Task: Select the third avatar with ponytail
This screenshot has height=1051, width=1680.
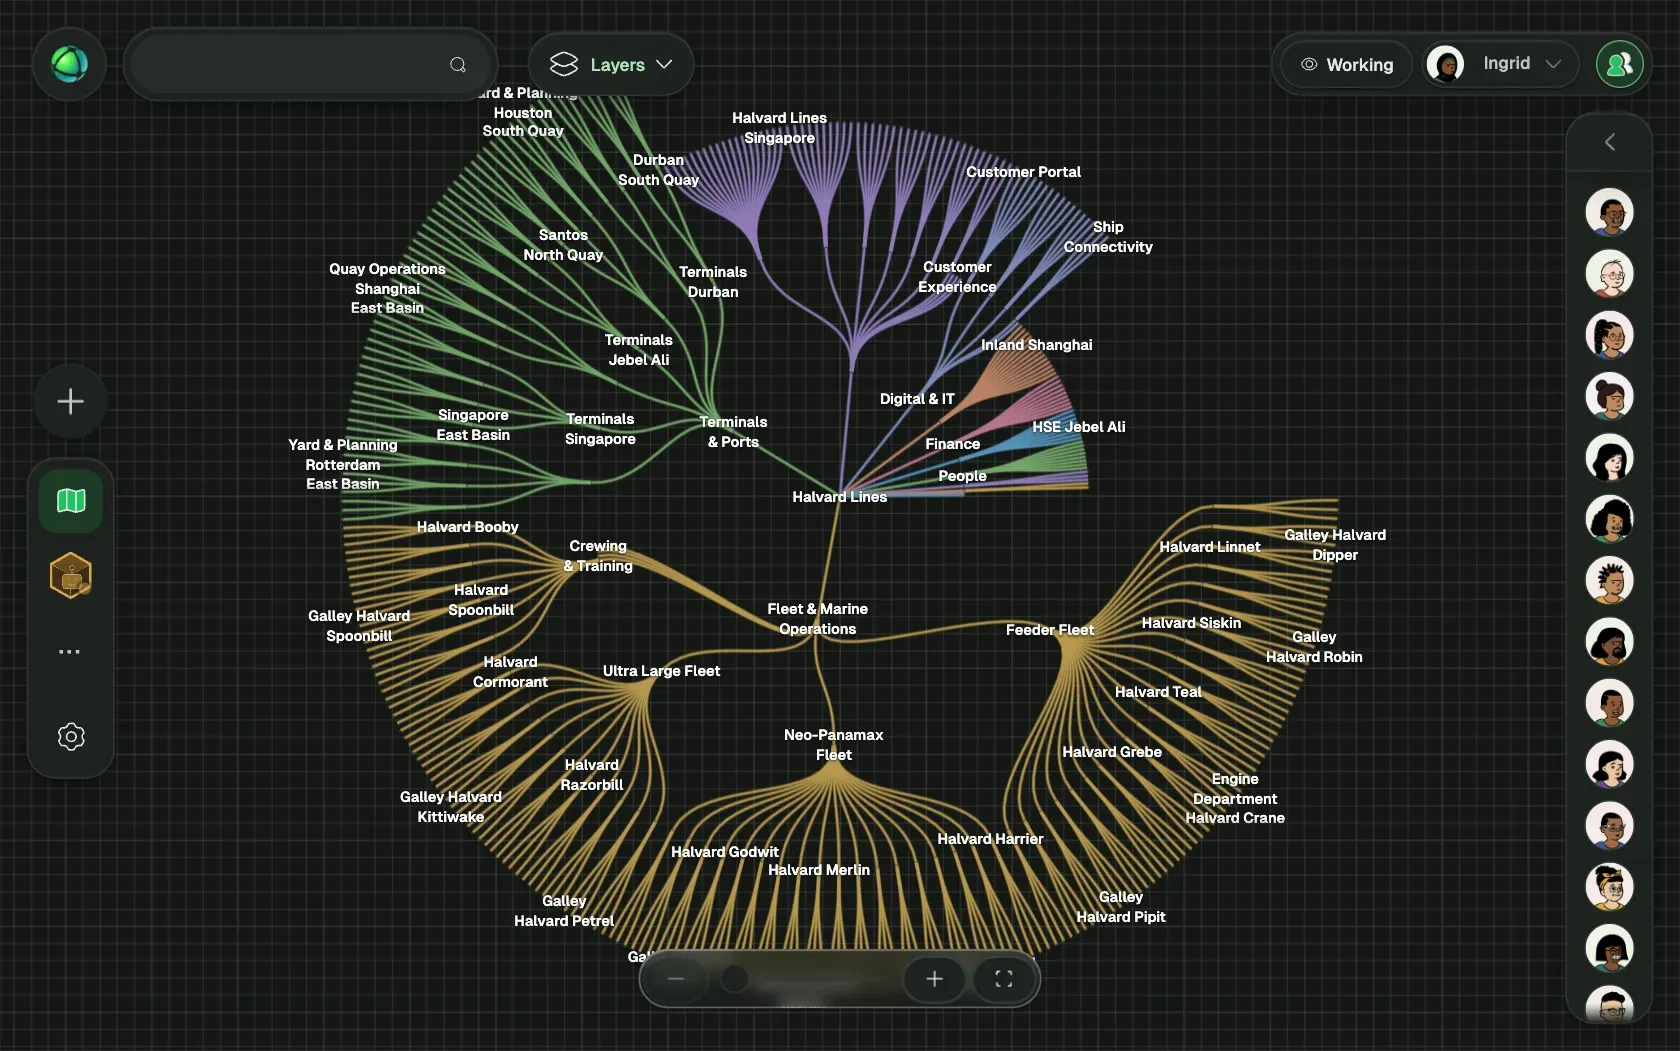Action: 1609,335
